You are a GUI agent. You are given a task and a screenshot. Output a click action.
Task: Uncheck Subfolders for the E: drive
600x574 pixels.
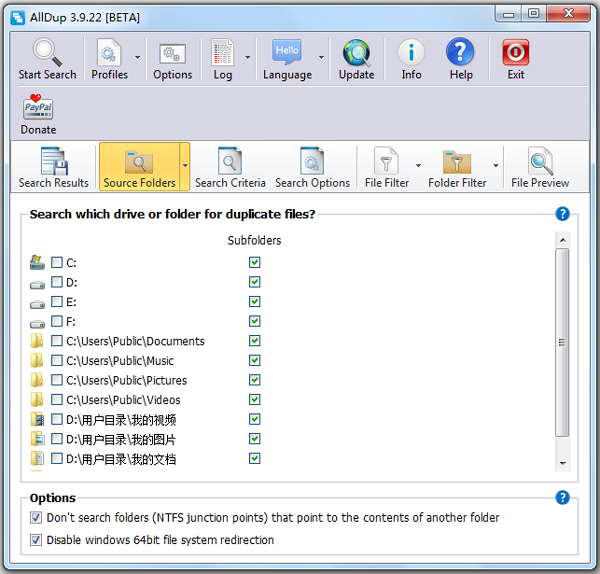254,302
